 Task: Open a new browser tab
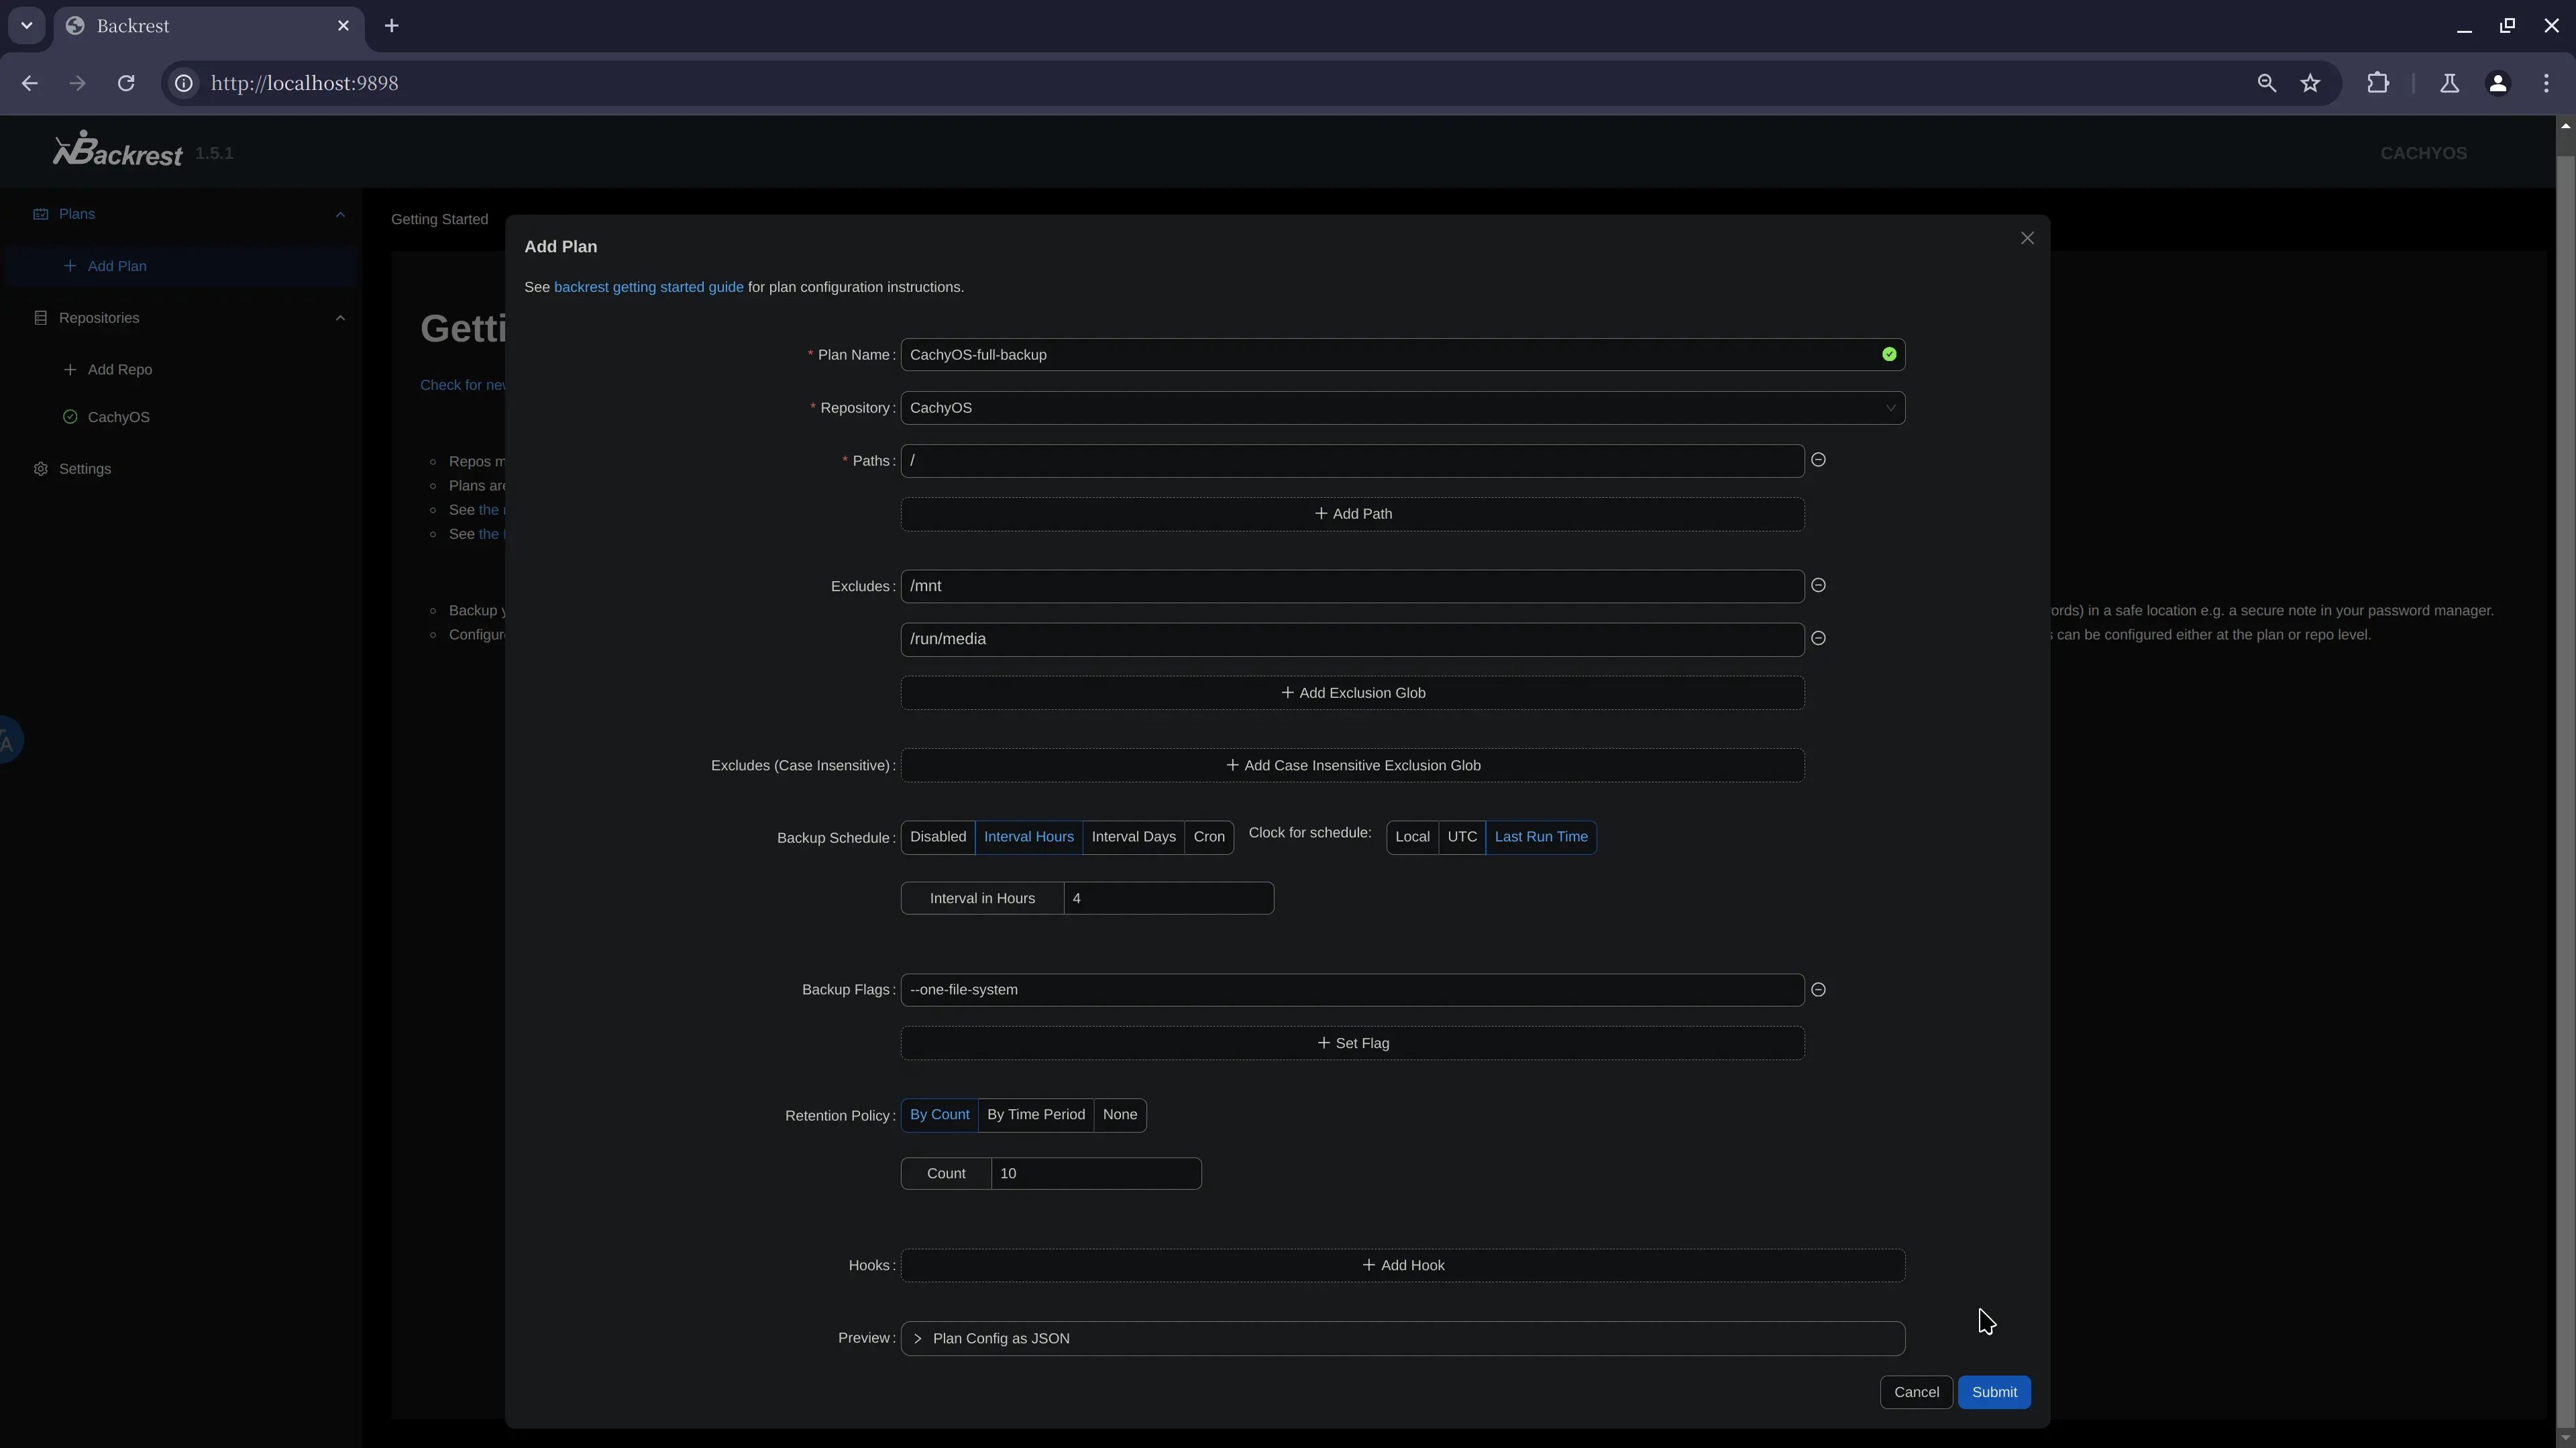(x=392, y=26)
